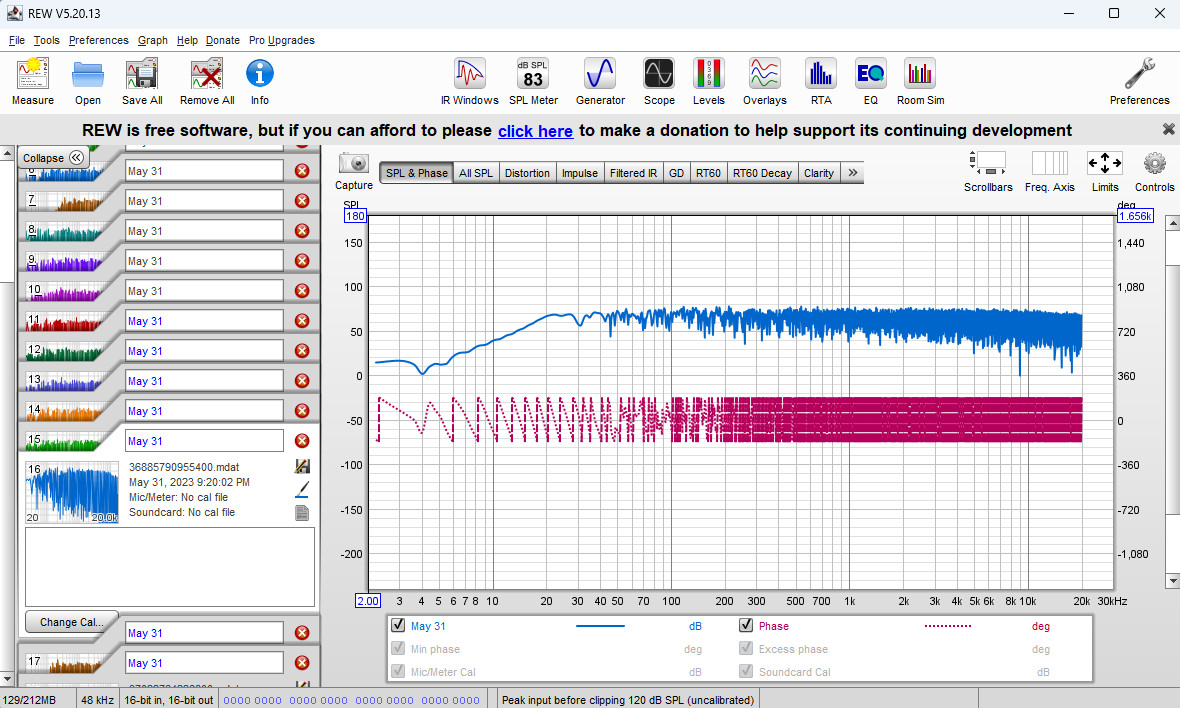Image resolution: width=1180 pixels, height=708 pixels.
Task: Switch to Impulse tab
Action: point(579,173)
